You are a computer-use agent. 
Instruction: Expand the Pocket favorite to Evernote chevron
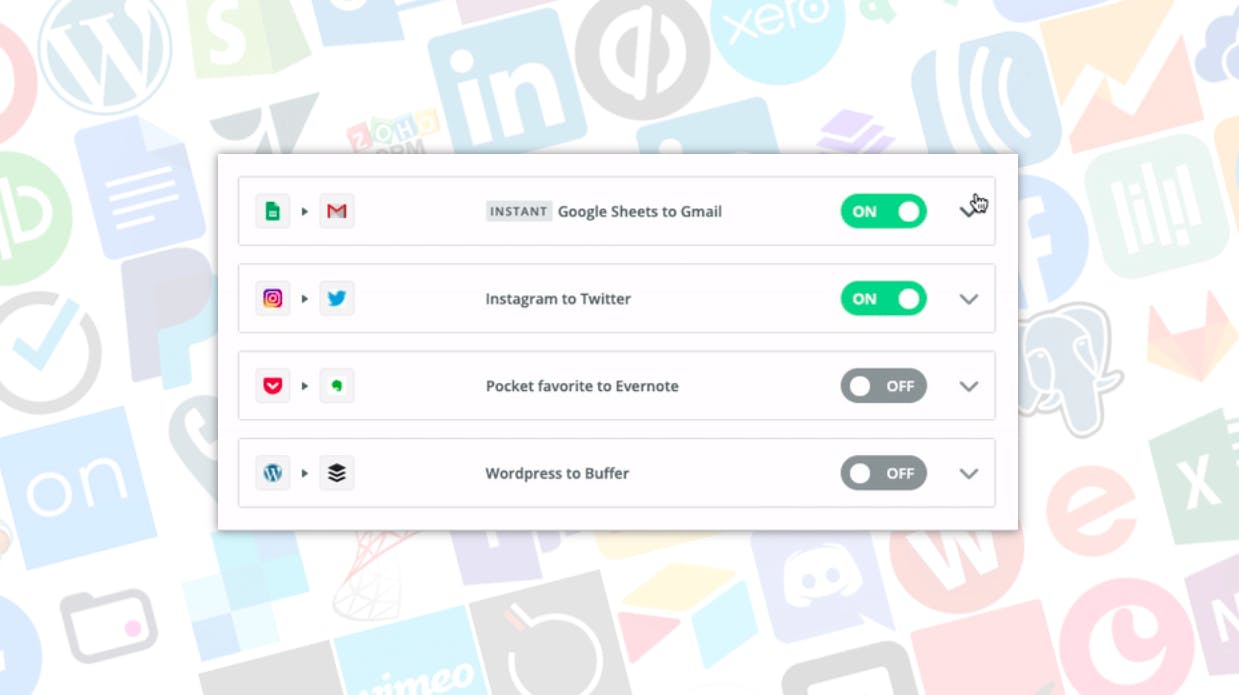968,386
